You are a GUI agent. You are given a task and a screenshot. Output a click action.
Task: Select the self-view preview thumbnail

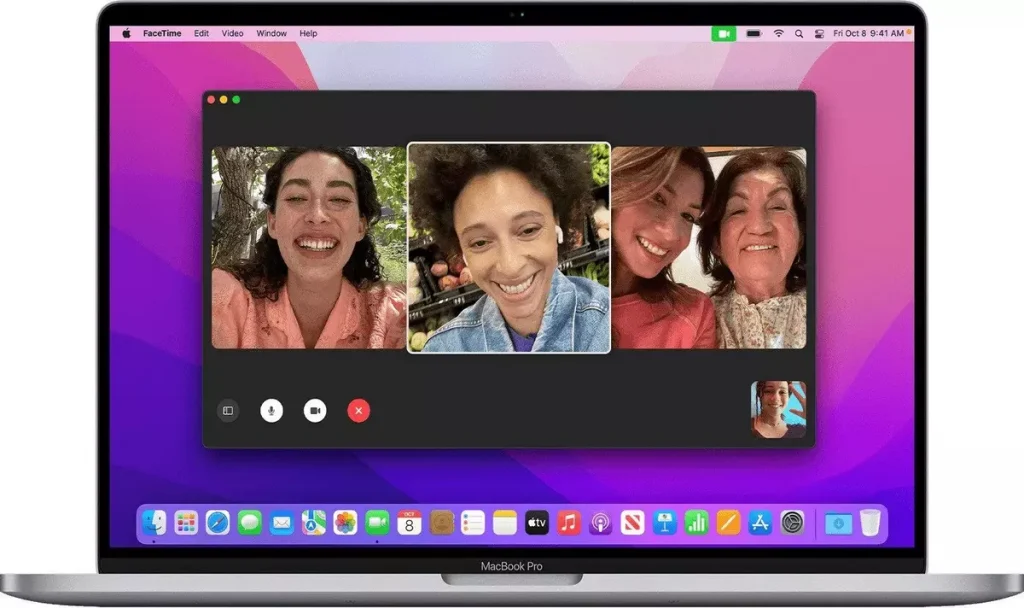click(x=778, y=409)
